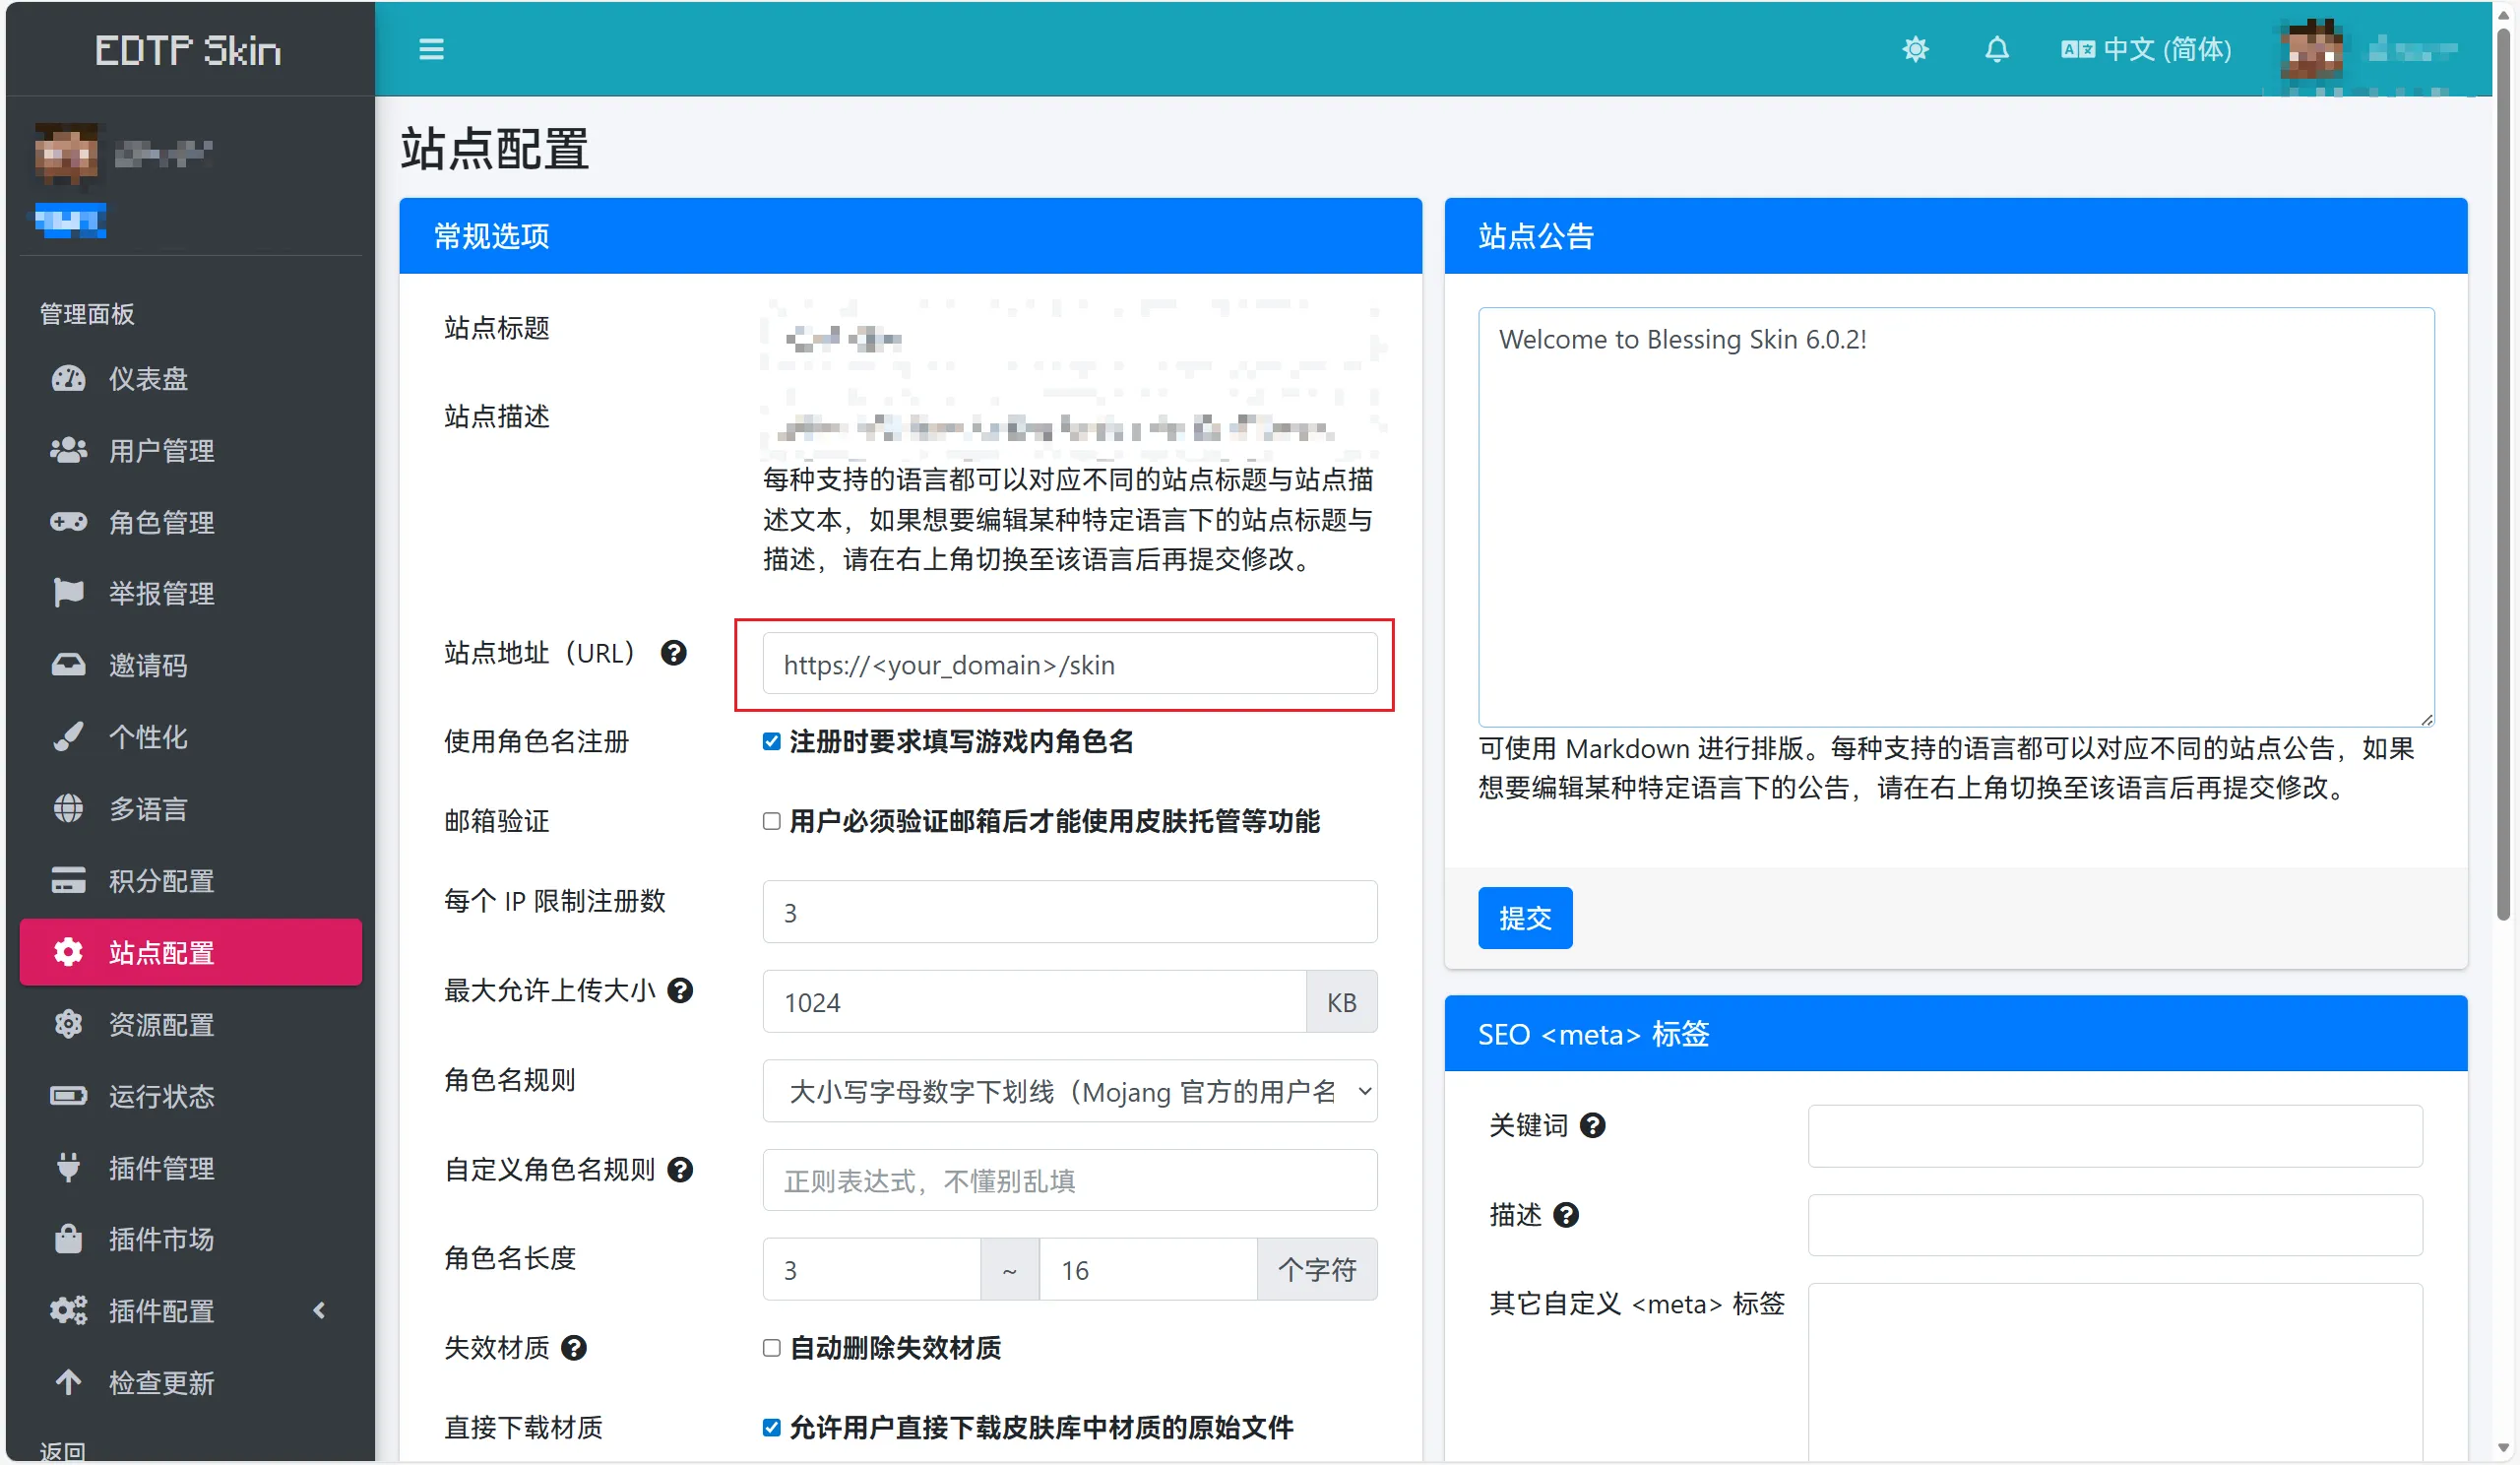The height and width of the screenshot is (1465, 2520).
Task: Click help icon next to 自定义角色名规则
Action: 680,1169
